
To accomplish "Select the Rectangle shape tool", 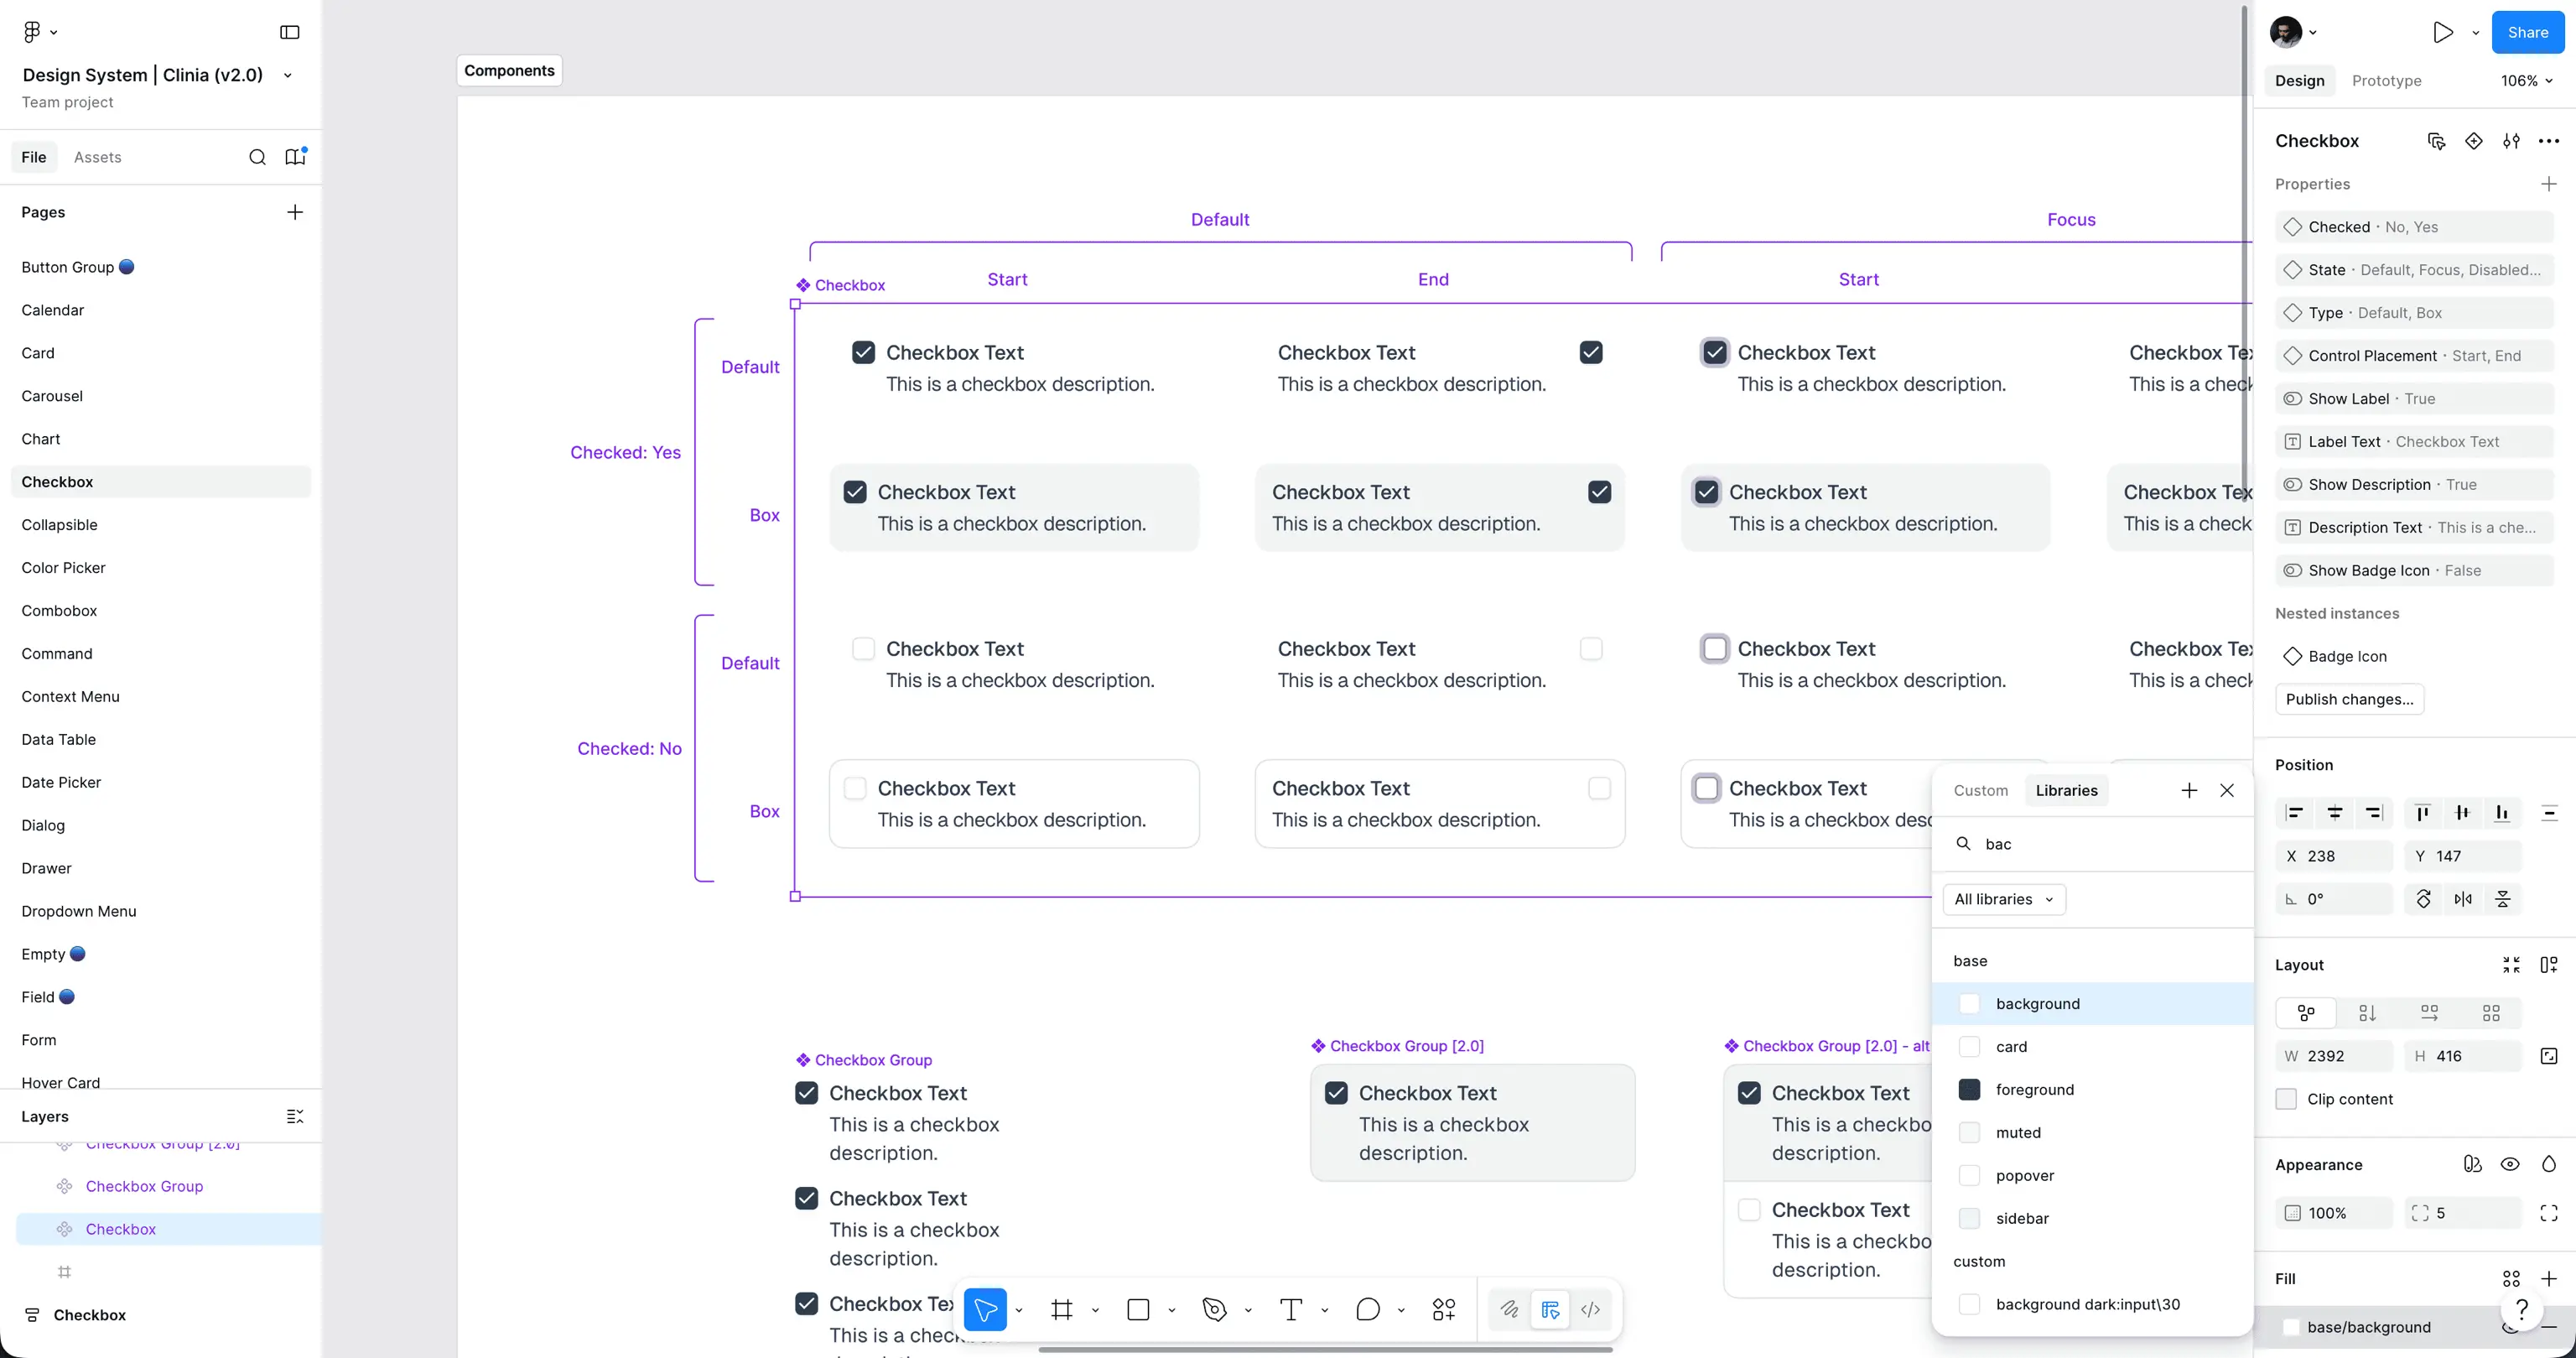I will click(1138, 1310).
